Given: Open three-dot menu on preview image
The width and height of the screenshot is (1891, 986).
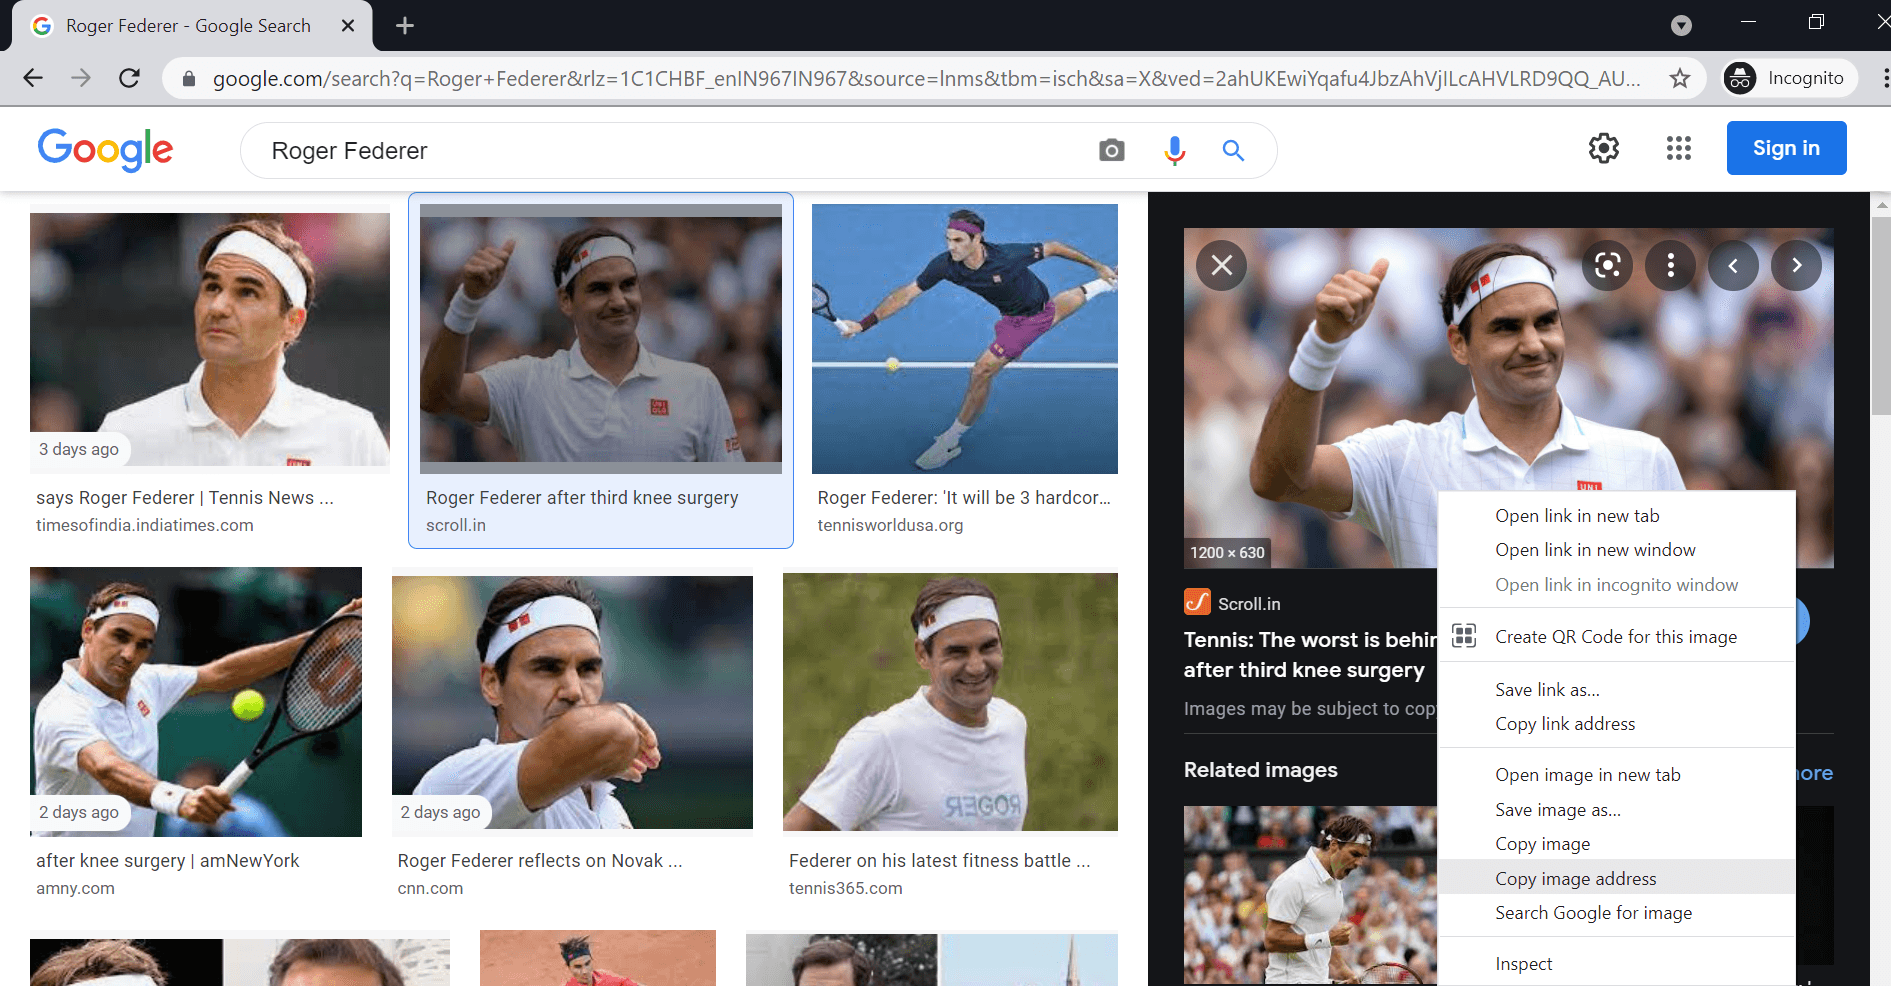Looking at the screenshot, I should point(1670,265).
